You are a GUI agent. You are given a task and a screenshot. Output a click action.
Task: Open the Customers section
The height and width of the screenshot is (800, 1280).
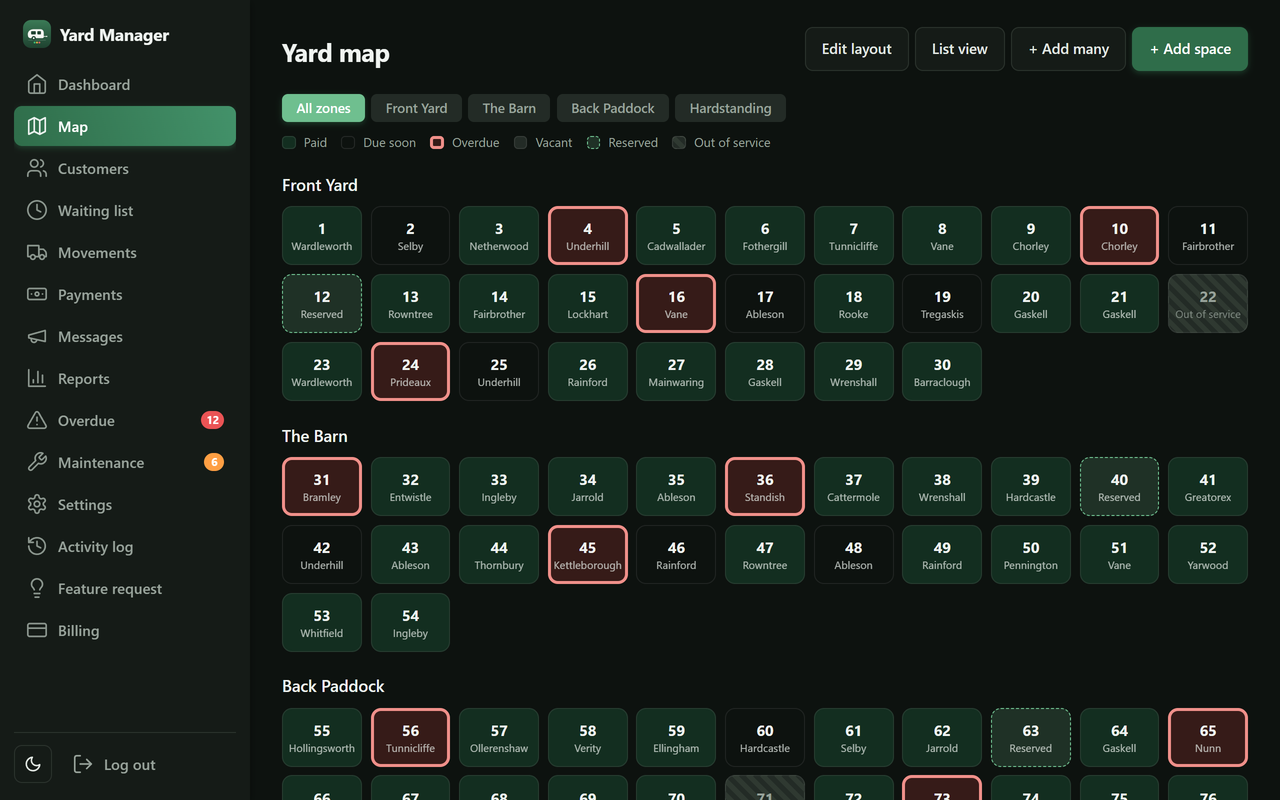125,168
